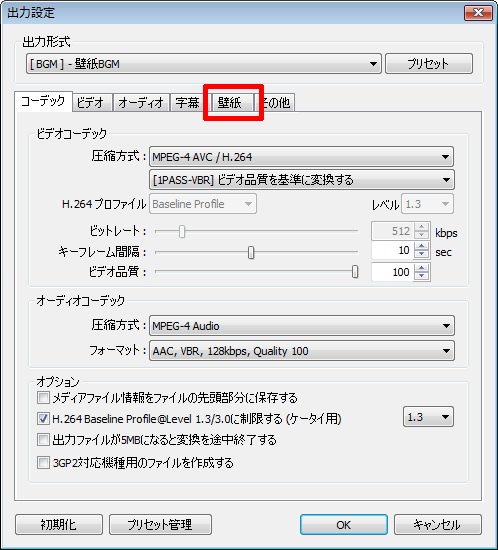498x550 pixels.
Task: Increase the keyframe interval spinner value
Action: (x=421, y=247)
